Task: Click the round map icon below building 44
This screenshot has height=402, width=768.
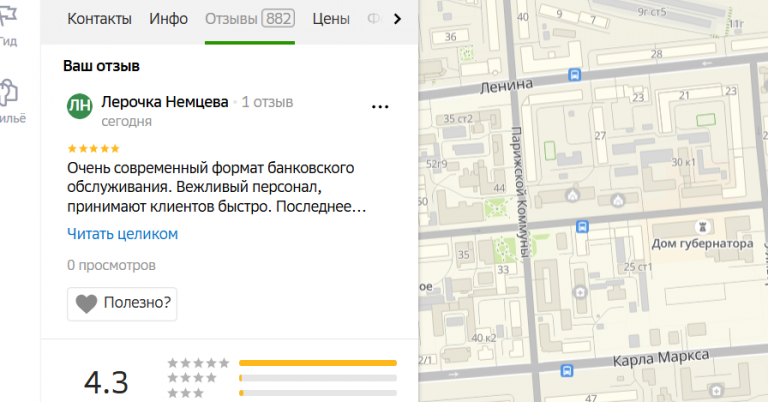Action: (x=572, y=195)
